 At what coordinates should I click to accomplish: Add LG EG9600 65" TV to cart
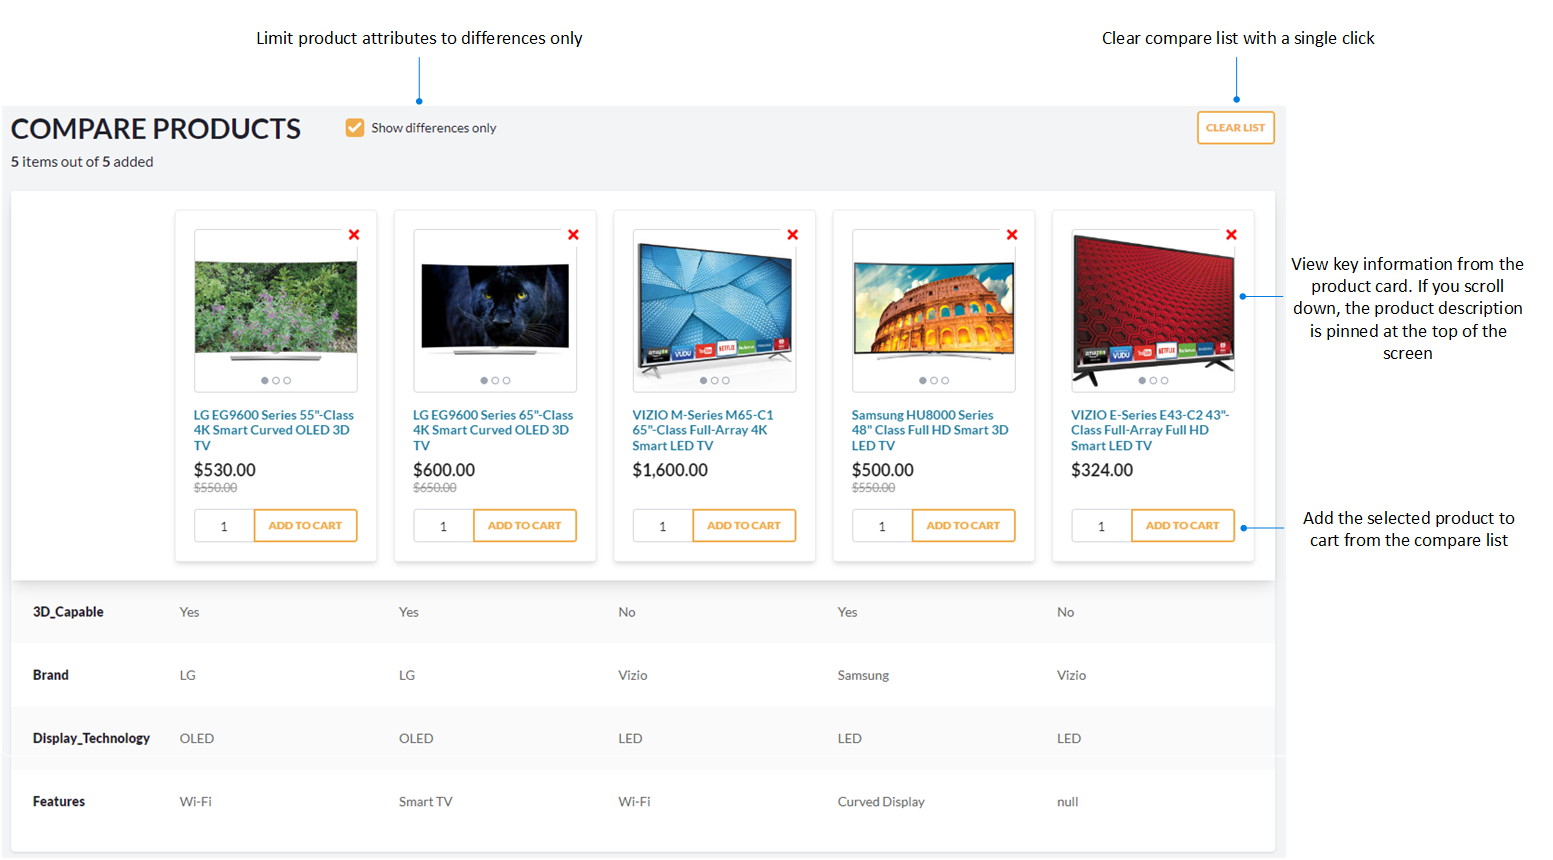pyautogui.click(x=525, y=526)
